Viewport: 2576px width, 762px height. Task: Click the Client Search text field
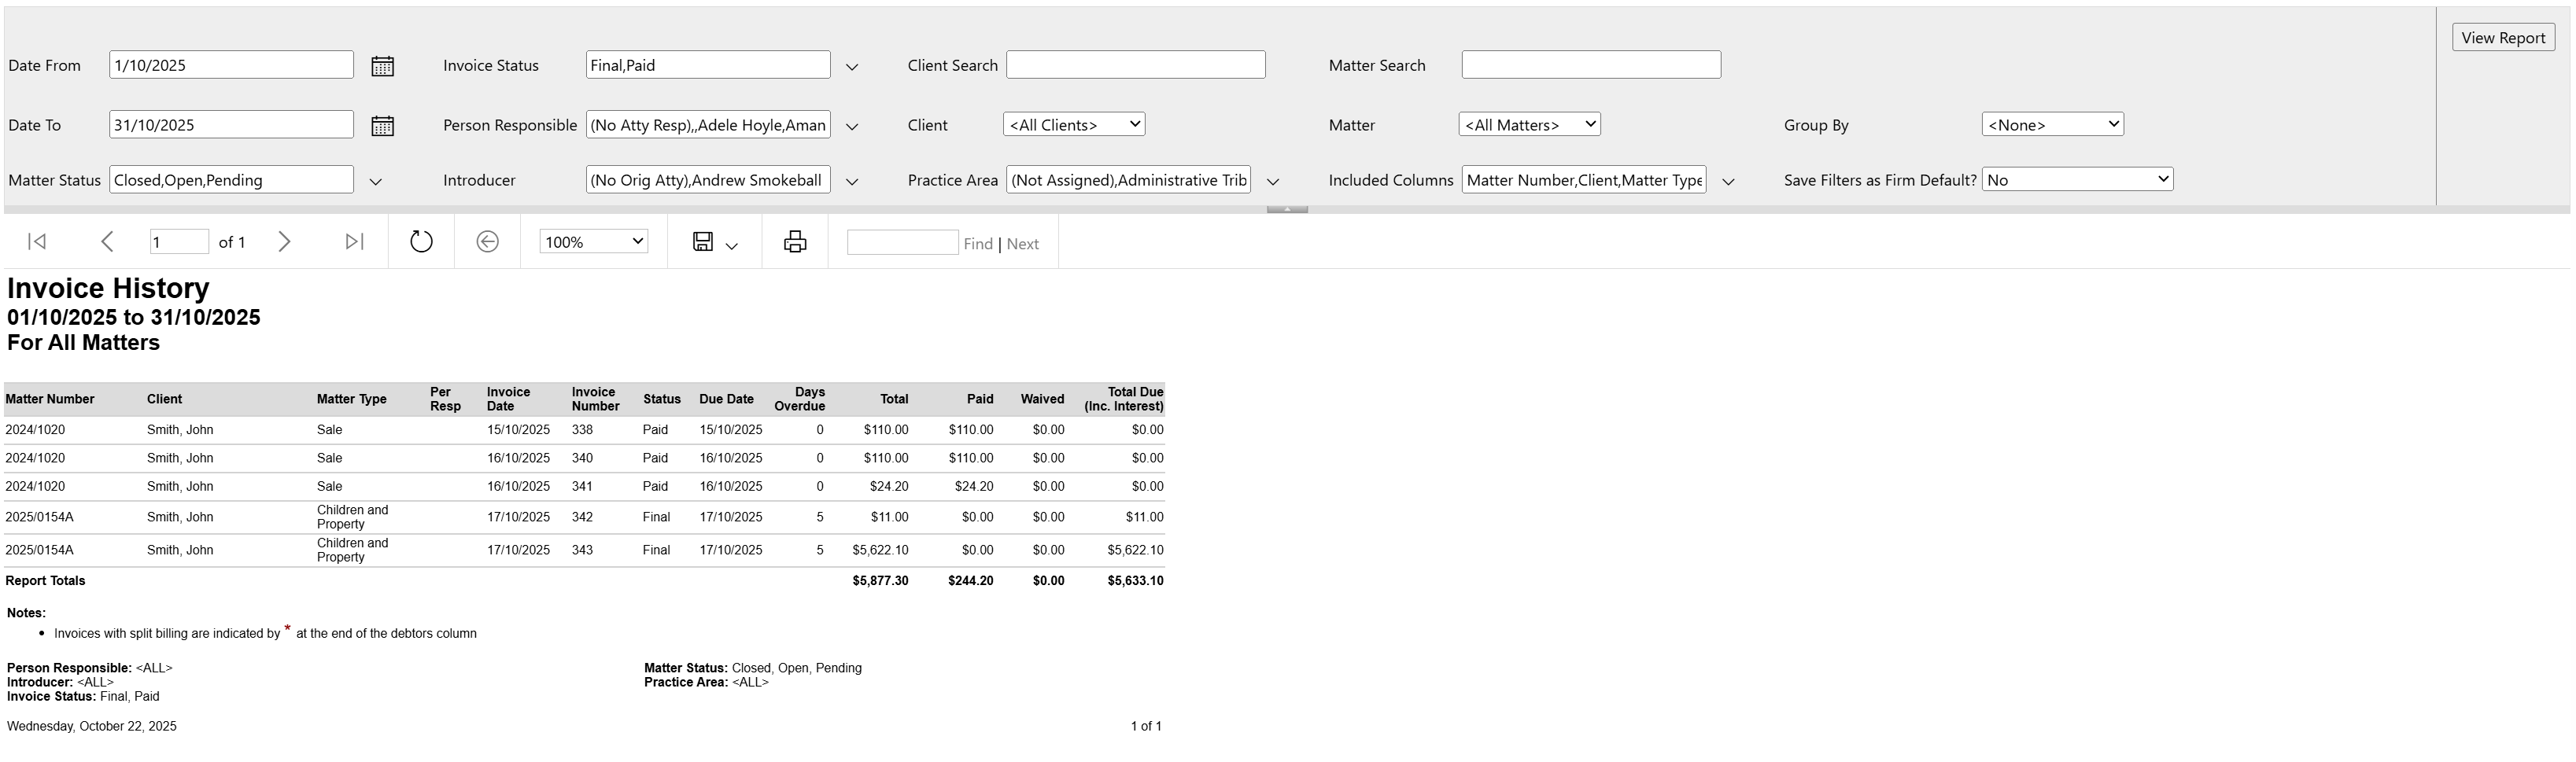tap(1135, 65)
